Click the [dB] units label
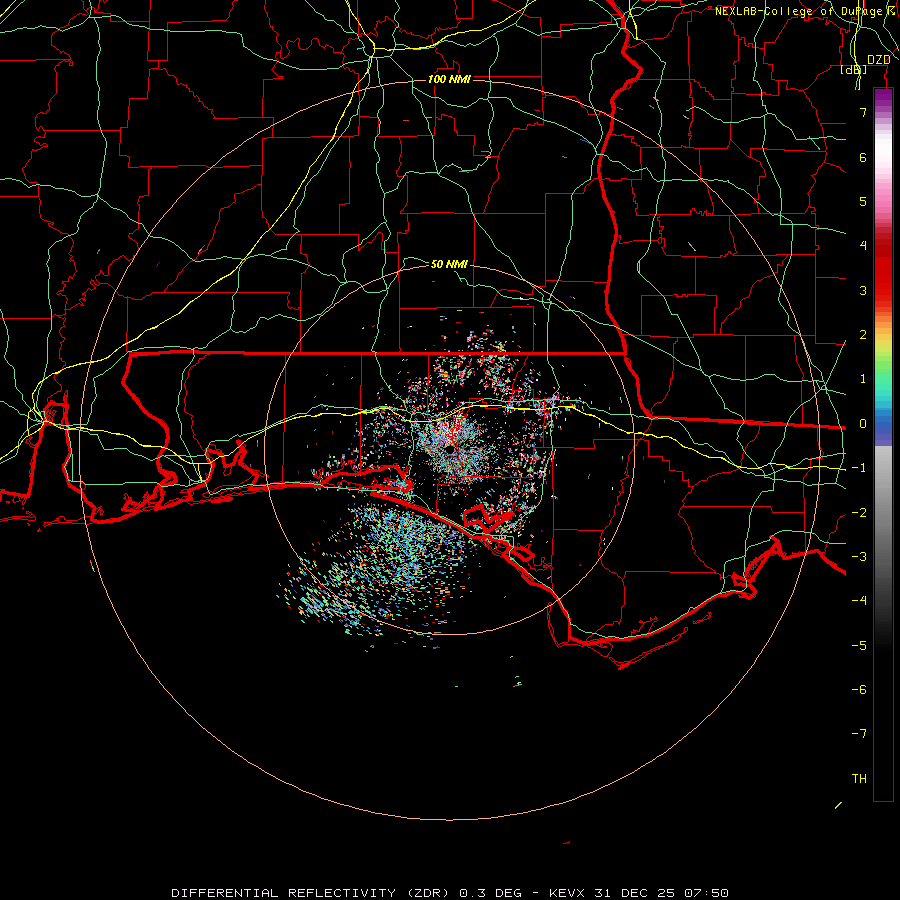900x900 pixels. (x=854, y=69)
